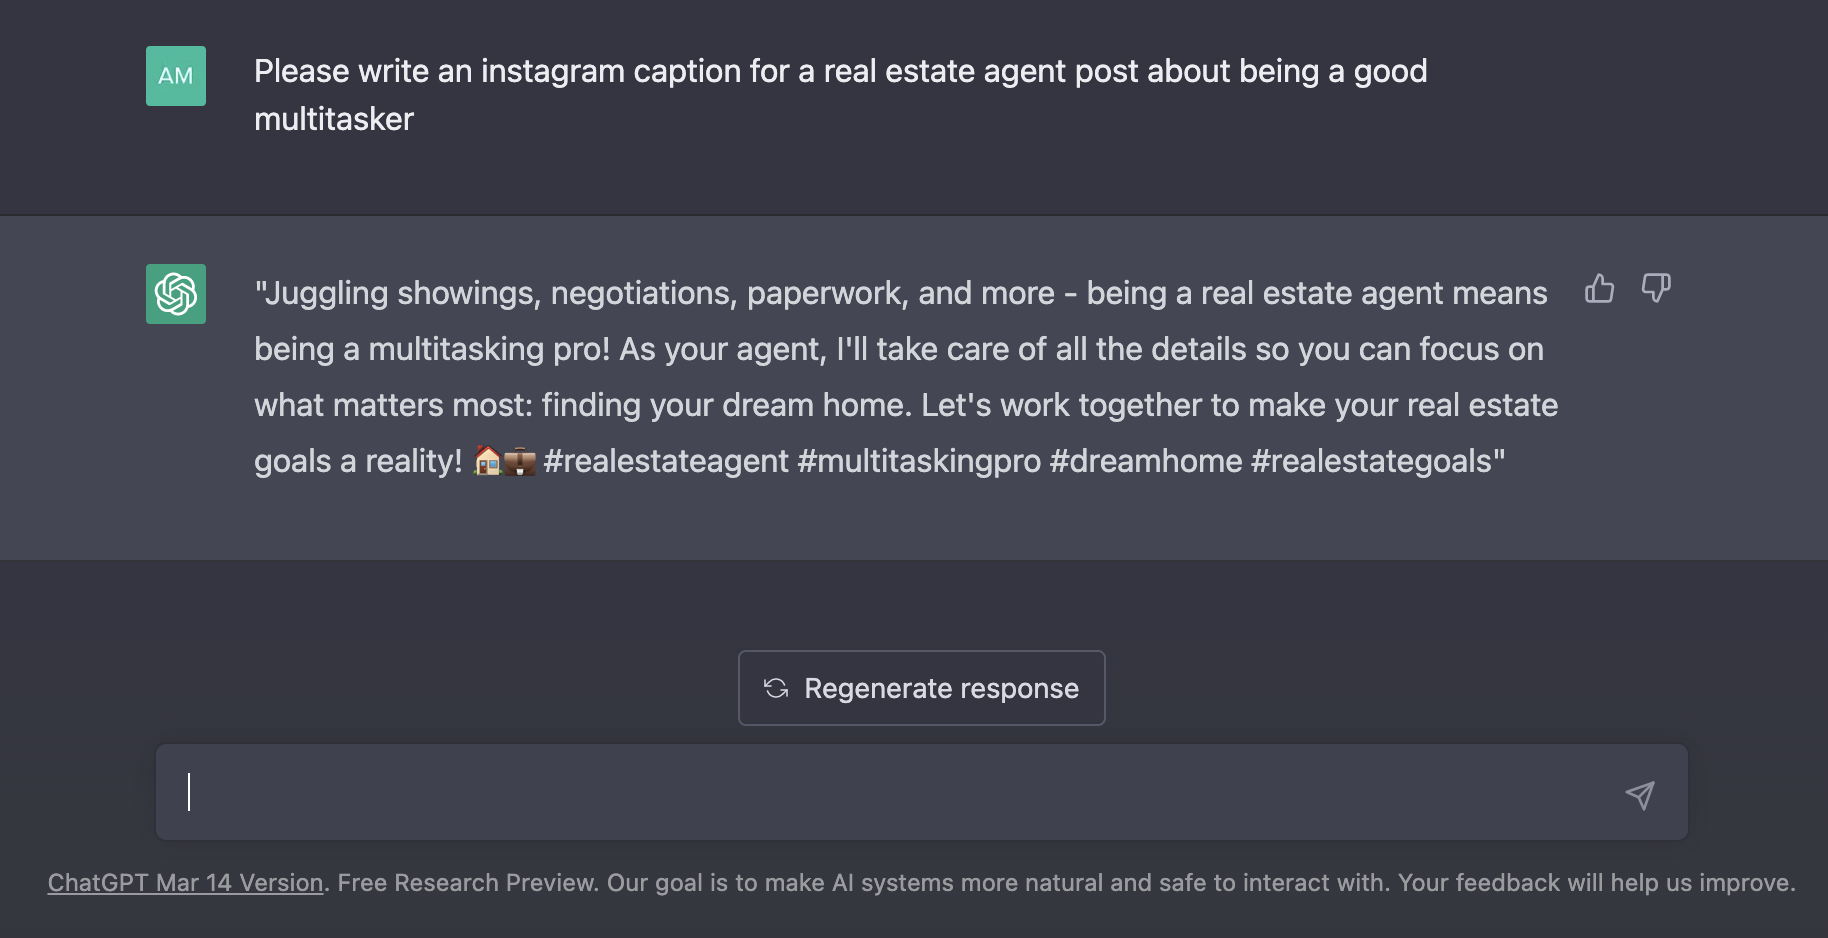Open the ChatGPT Mar 14 Version link
Image resolution: width=1828 pixels, height=938 pixels.
[x=186, y=883]
